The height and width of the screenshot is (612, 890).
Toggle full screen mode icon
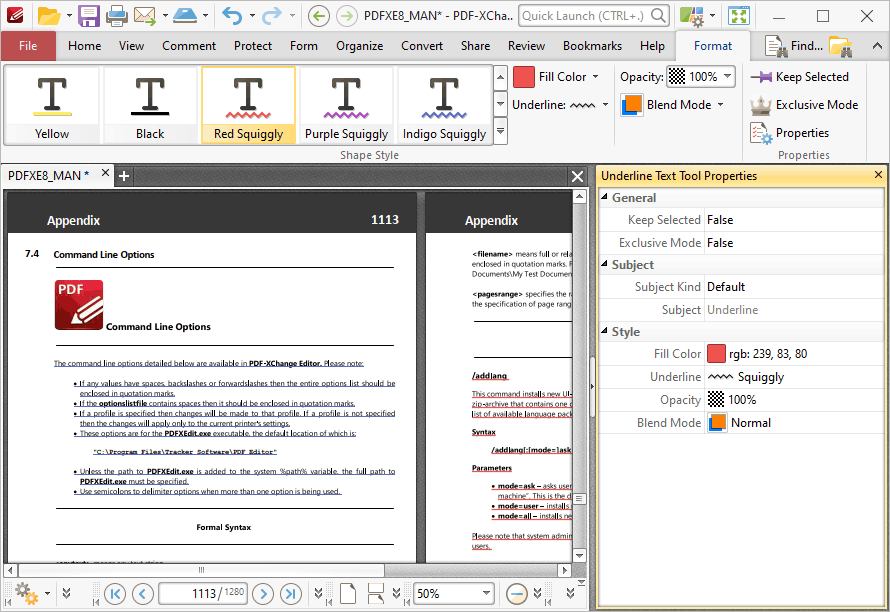[739, 16]
